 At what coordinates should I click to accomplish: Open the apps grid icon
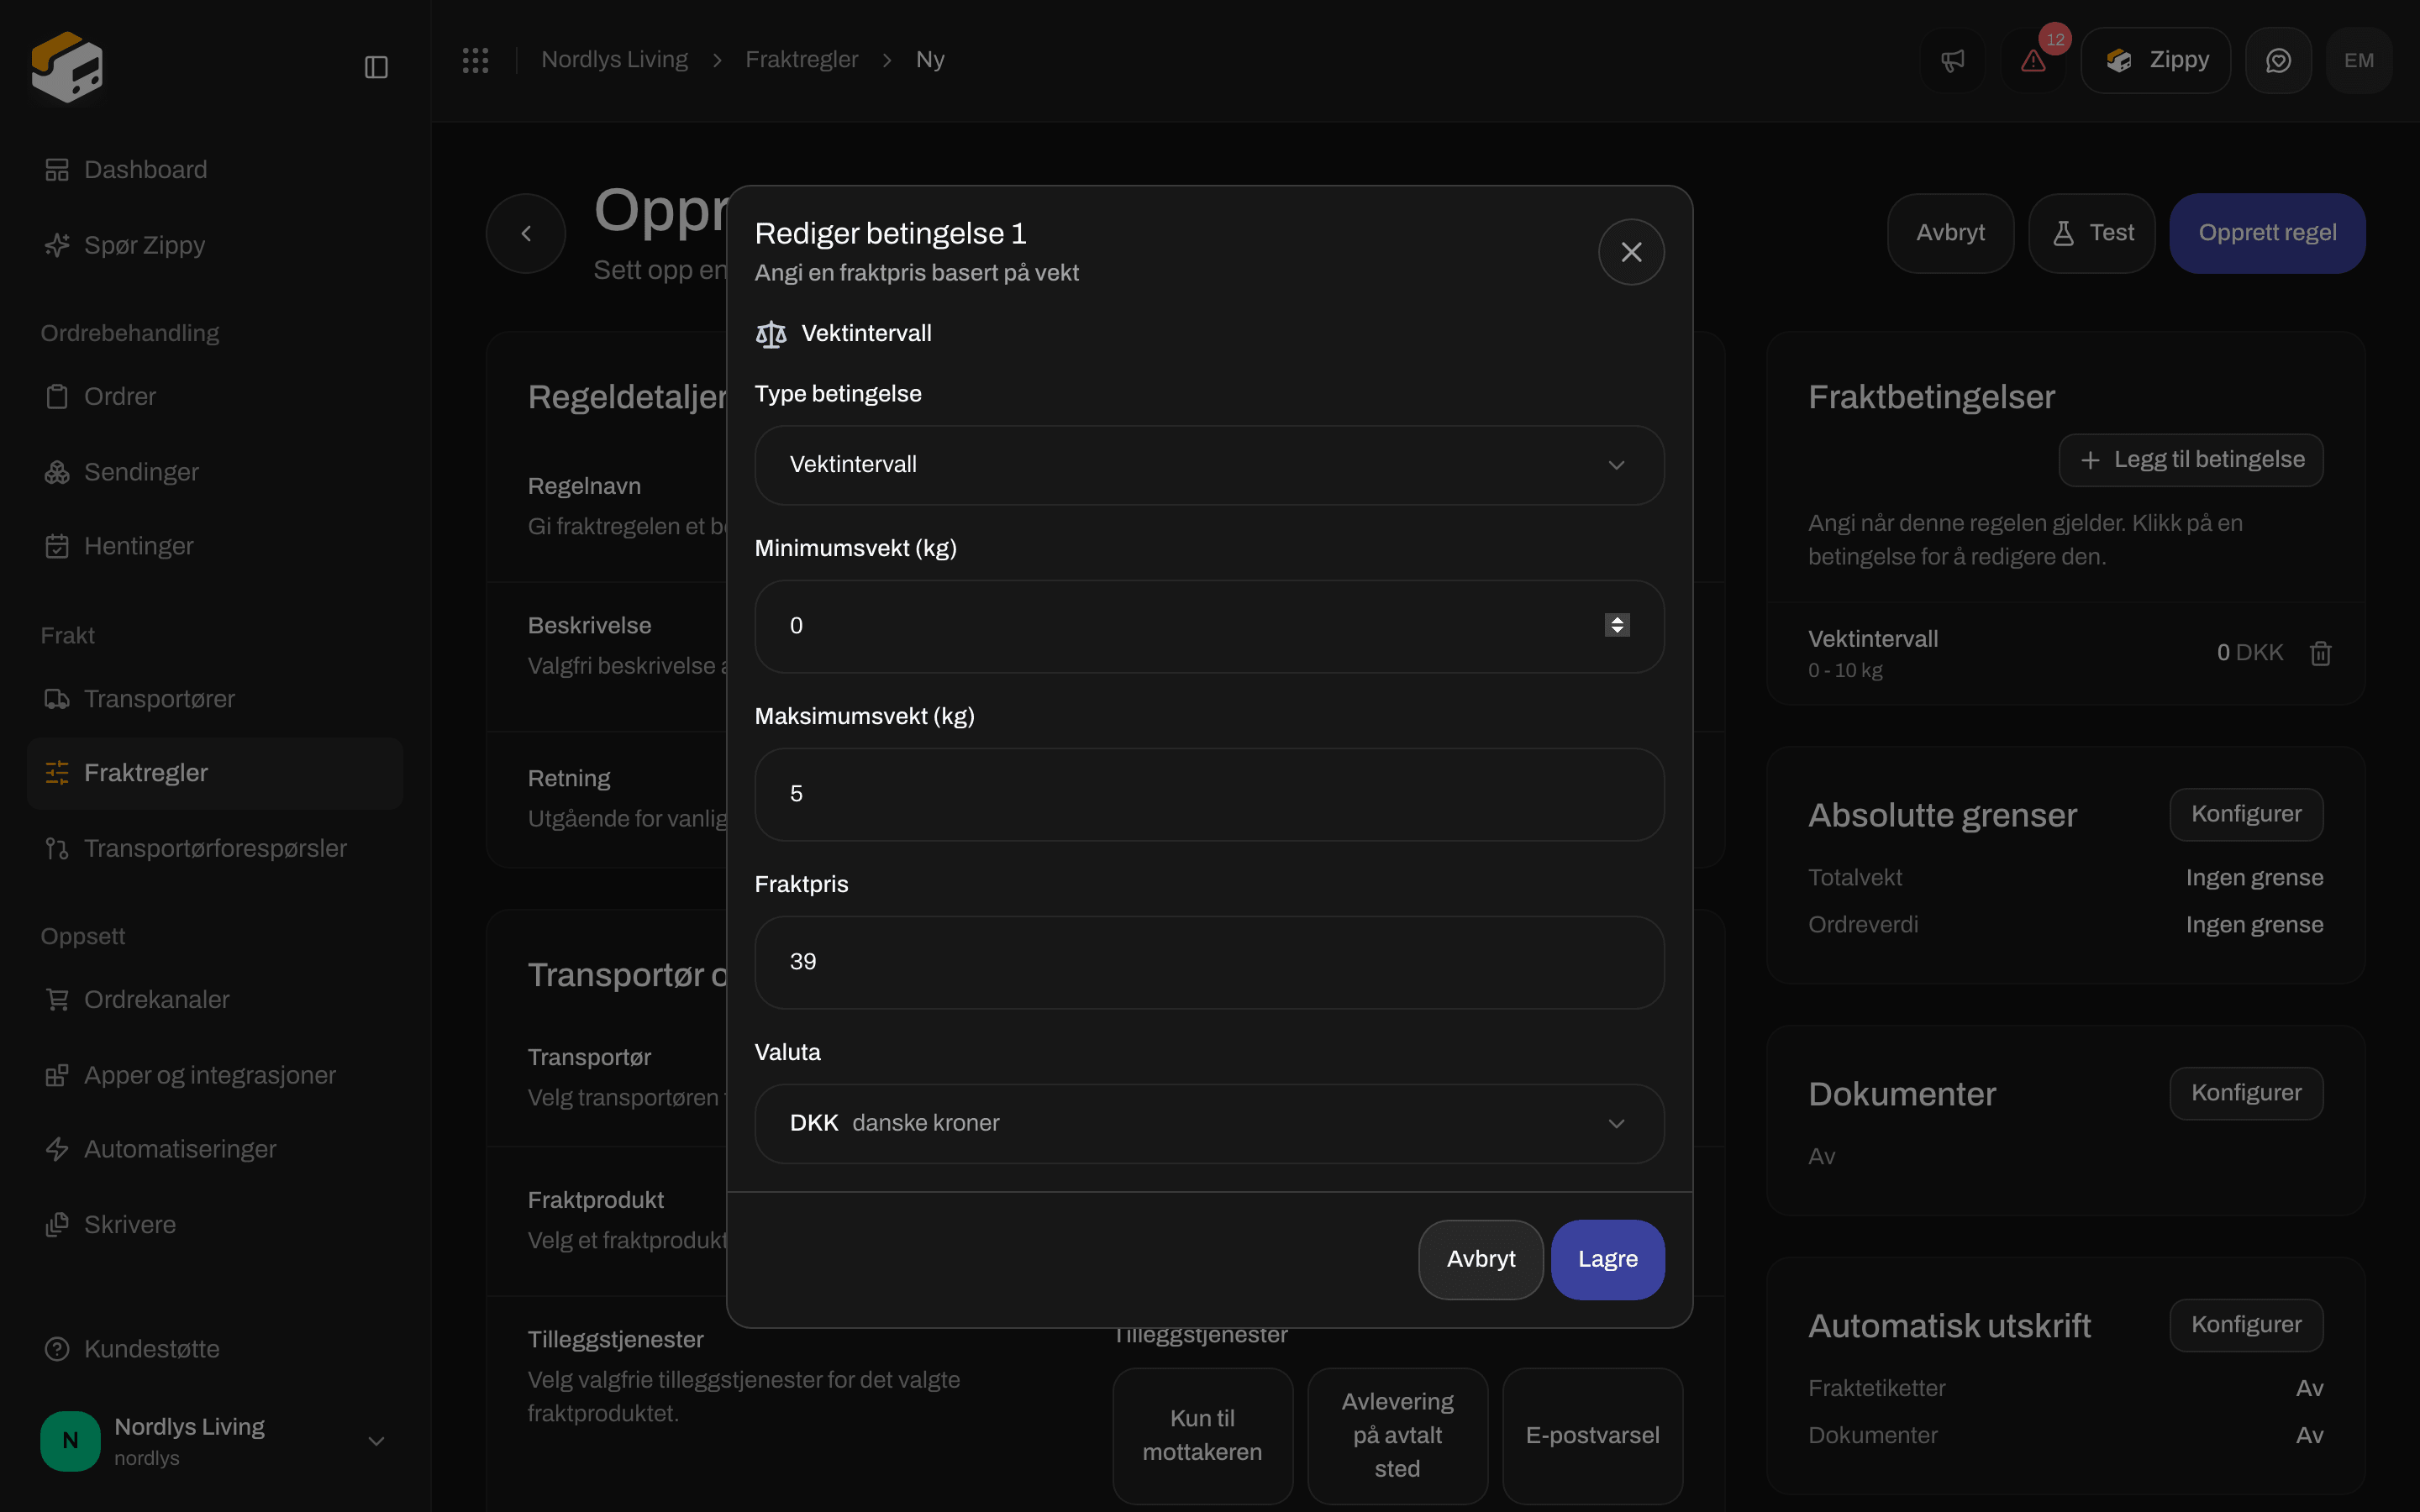click(475, 60)
